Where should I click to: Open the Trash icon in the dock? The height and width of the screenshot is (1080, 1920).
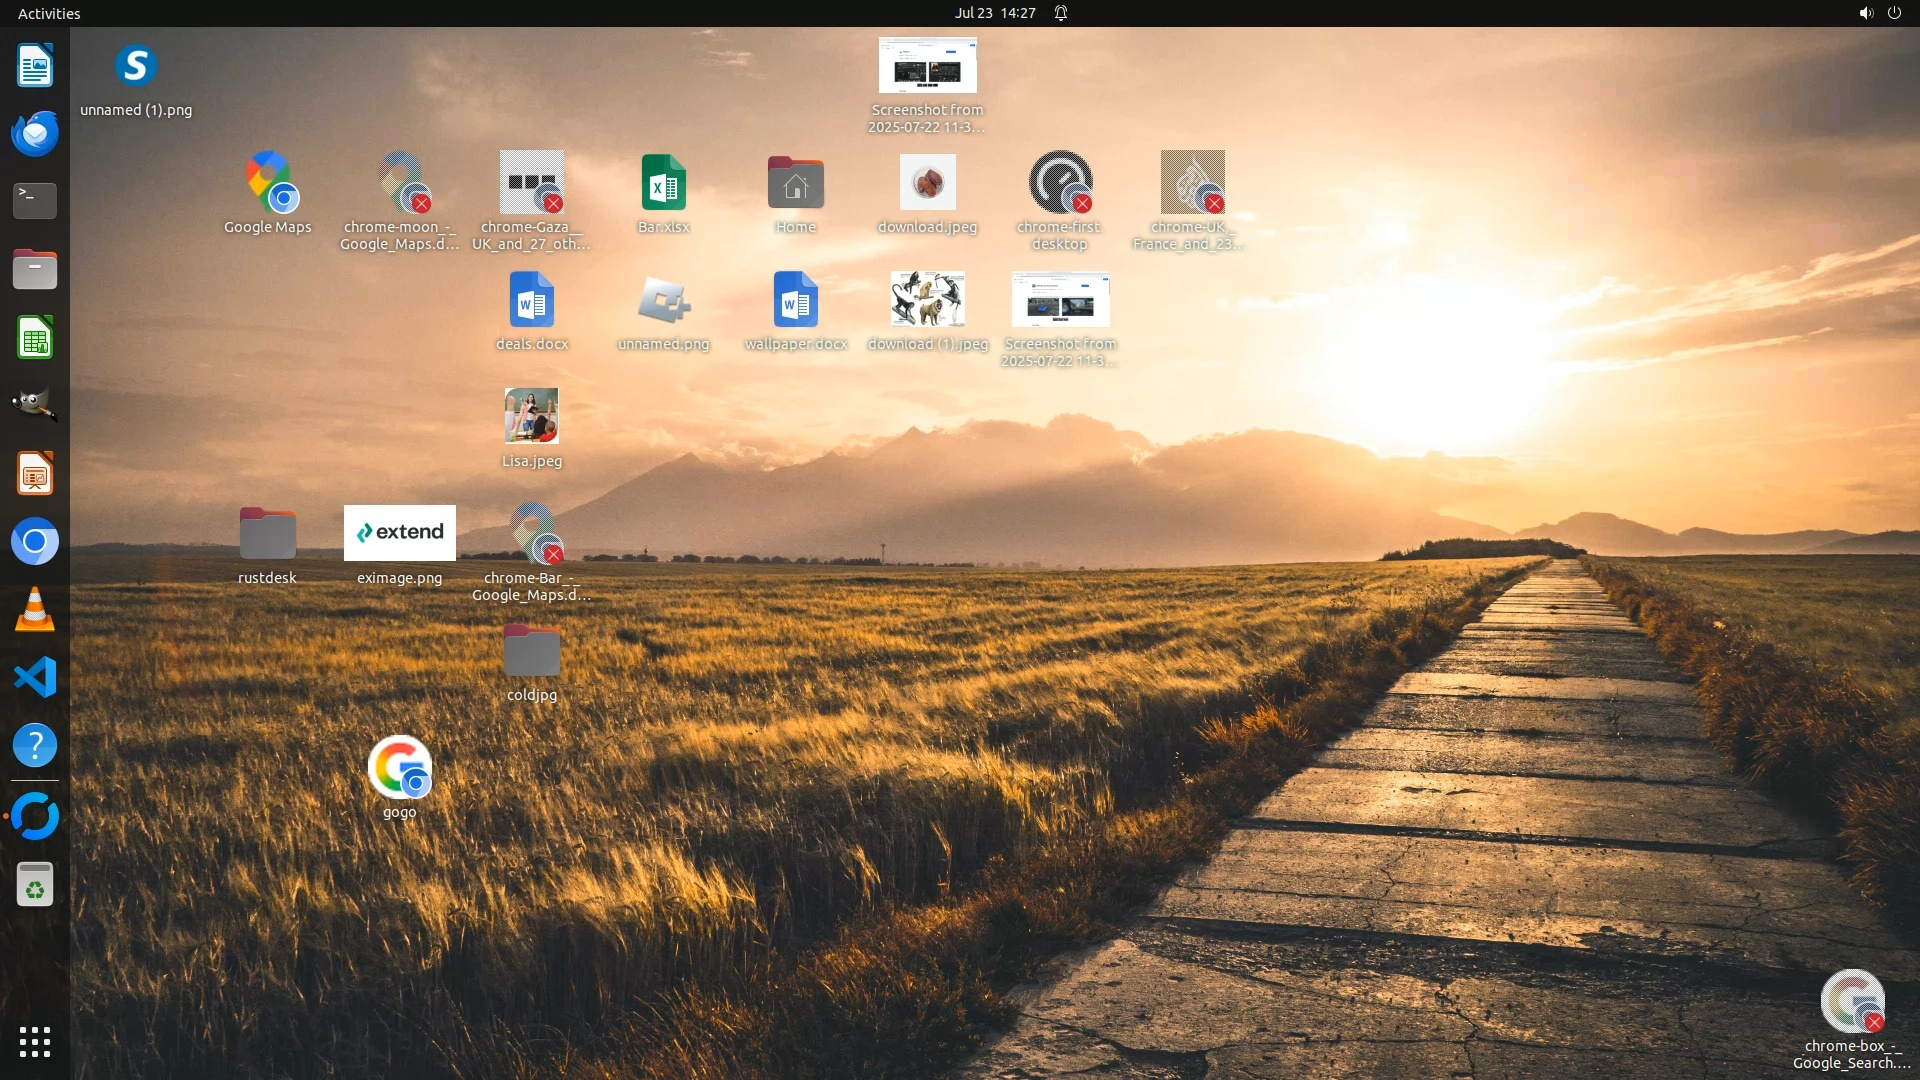[x=35, y=885]
